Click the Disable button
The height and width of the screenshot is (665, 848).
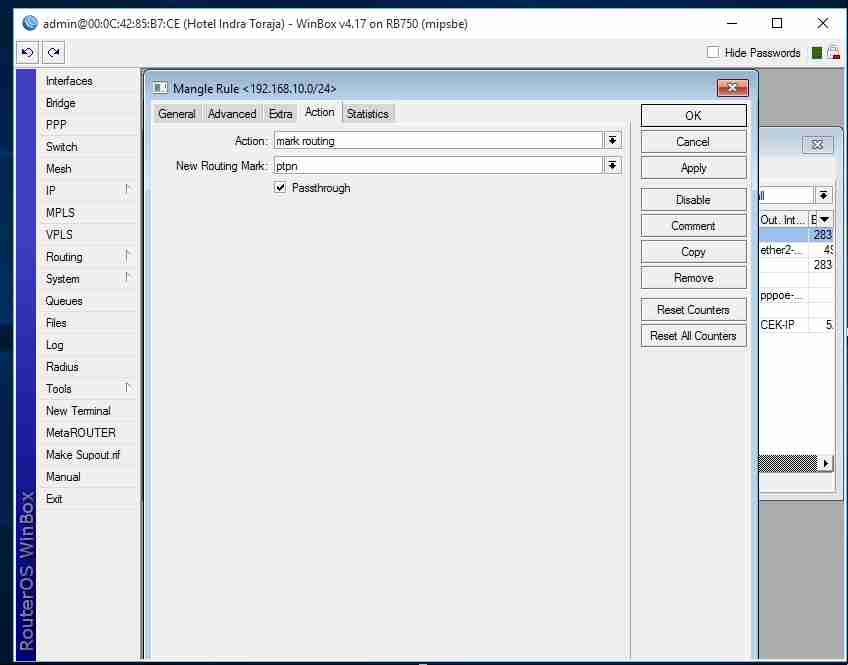click(x=693, y=200)
